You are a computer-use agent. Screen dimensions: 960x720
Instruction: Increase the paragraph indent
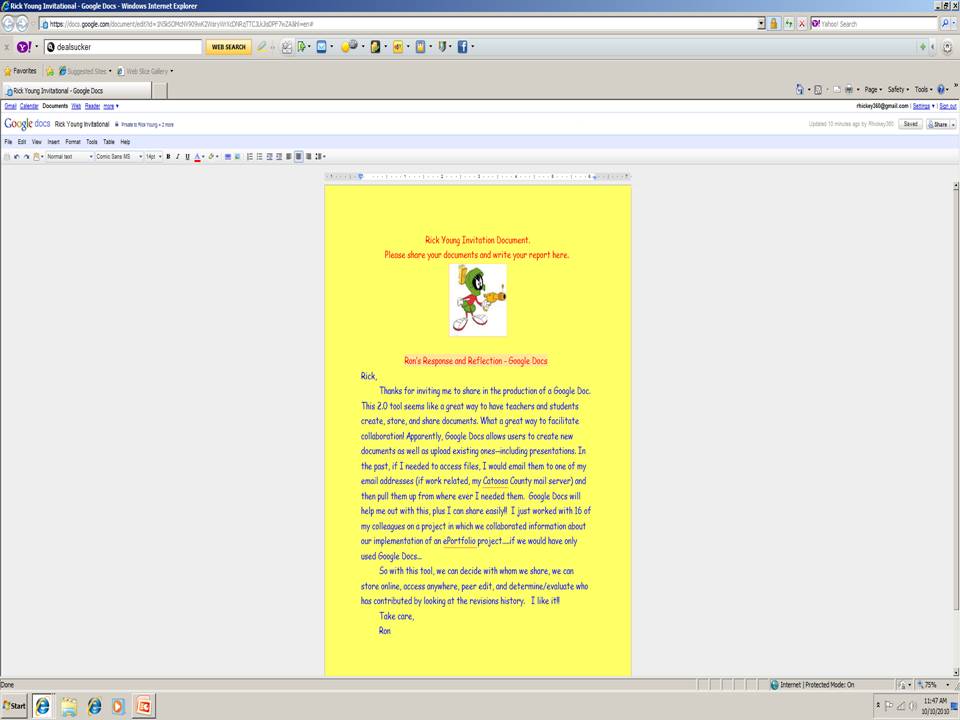click(279, 157)
